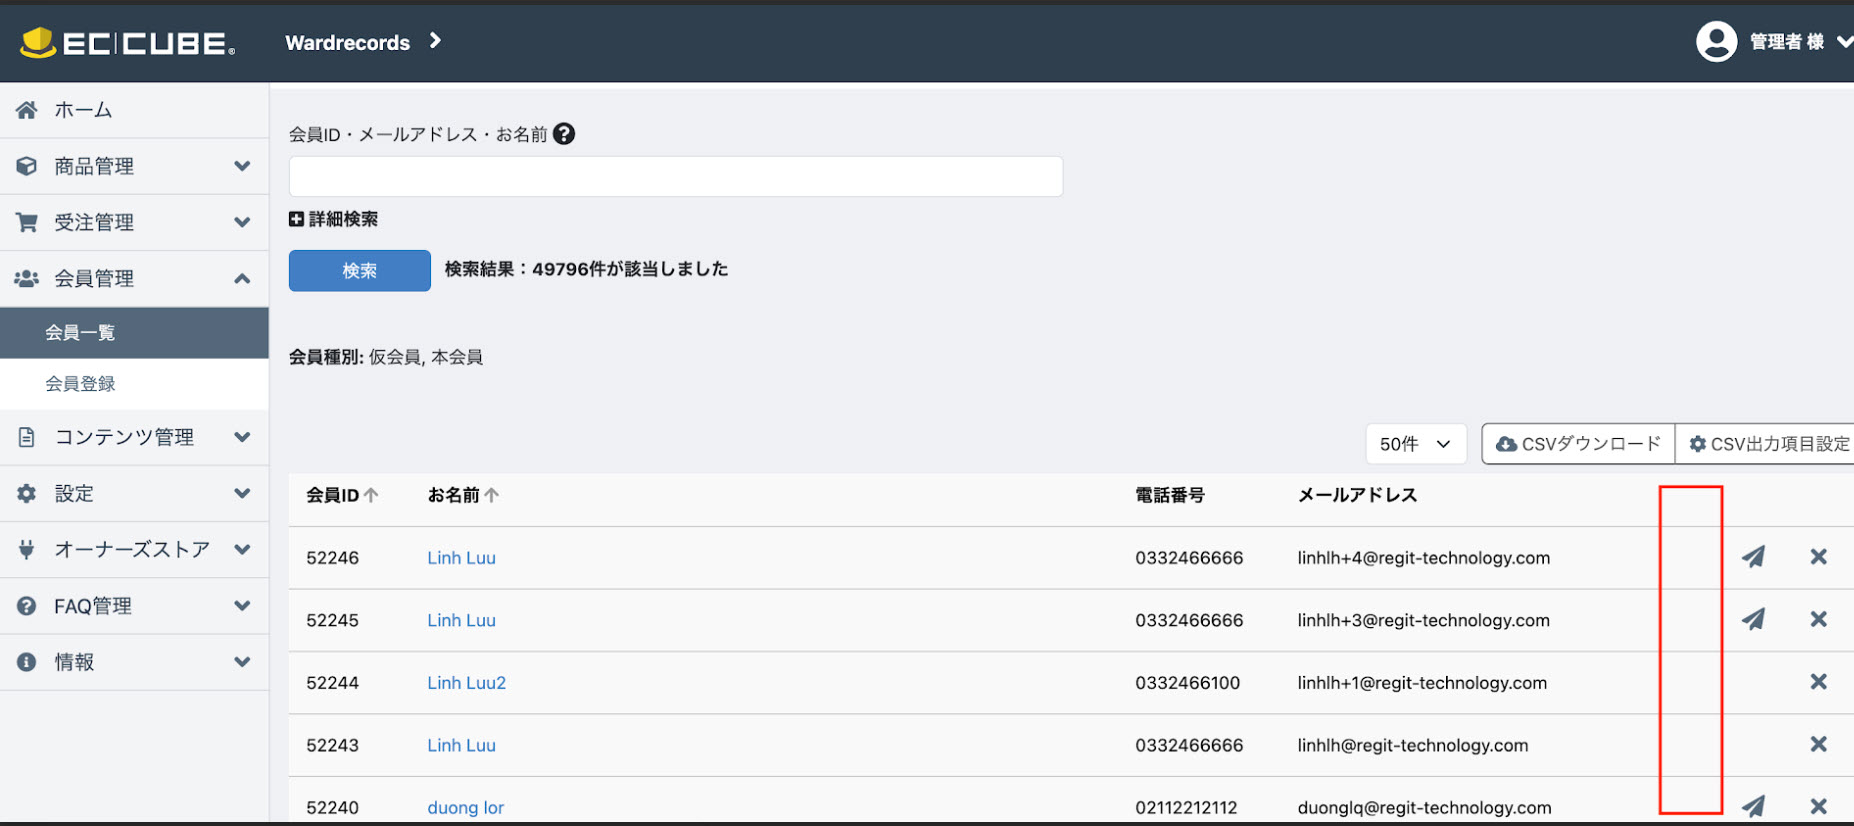Collapse the 会員管理 sidebar menu

coord(134,278)
